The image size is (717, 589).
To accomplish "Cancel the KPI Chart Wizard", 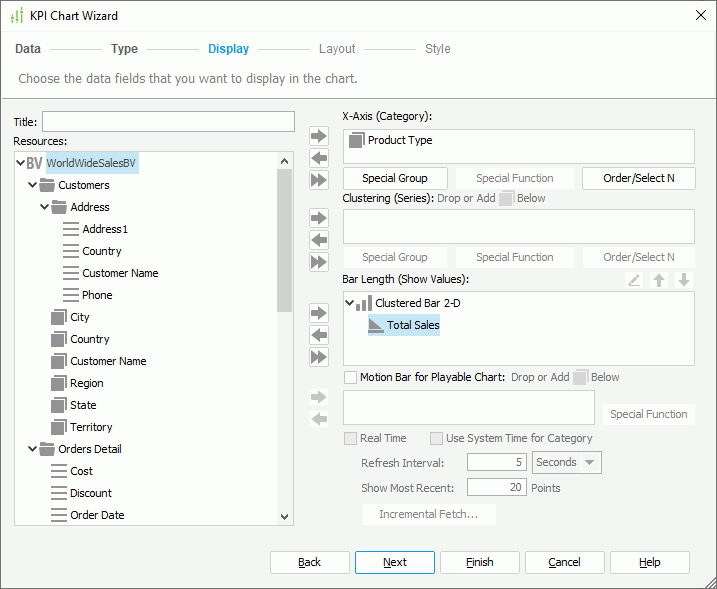I will 565,562.
